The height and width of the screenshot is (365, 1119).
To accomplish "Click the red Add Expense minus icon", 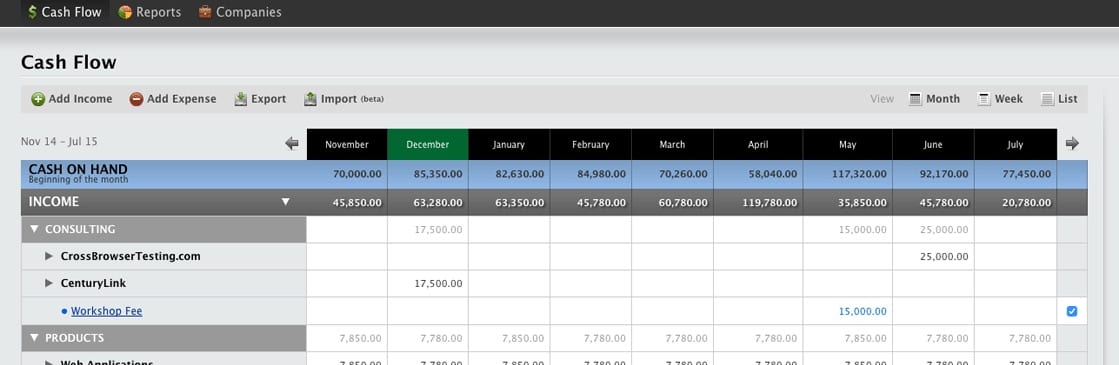I will (136, 99).
